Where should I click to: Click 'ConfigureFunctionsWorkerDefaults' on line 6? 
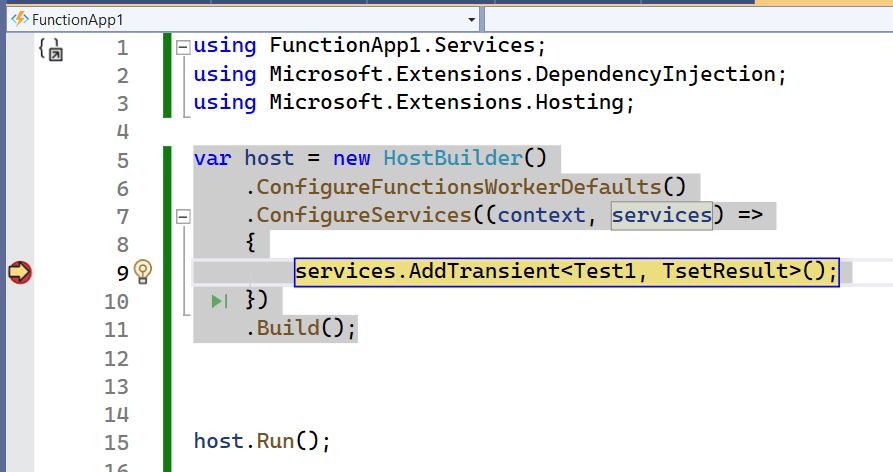click(458, 187)
